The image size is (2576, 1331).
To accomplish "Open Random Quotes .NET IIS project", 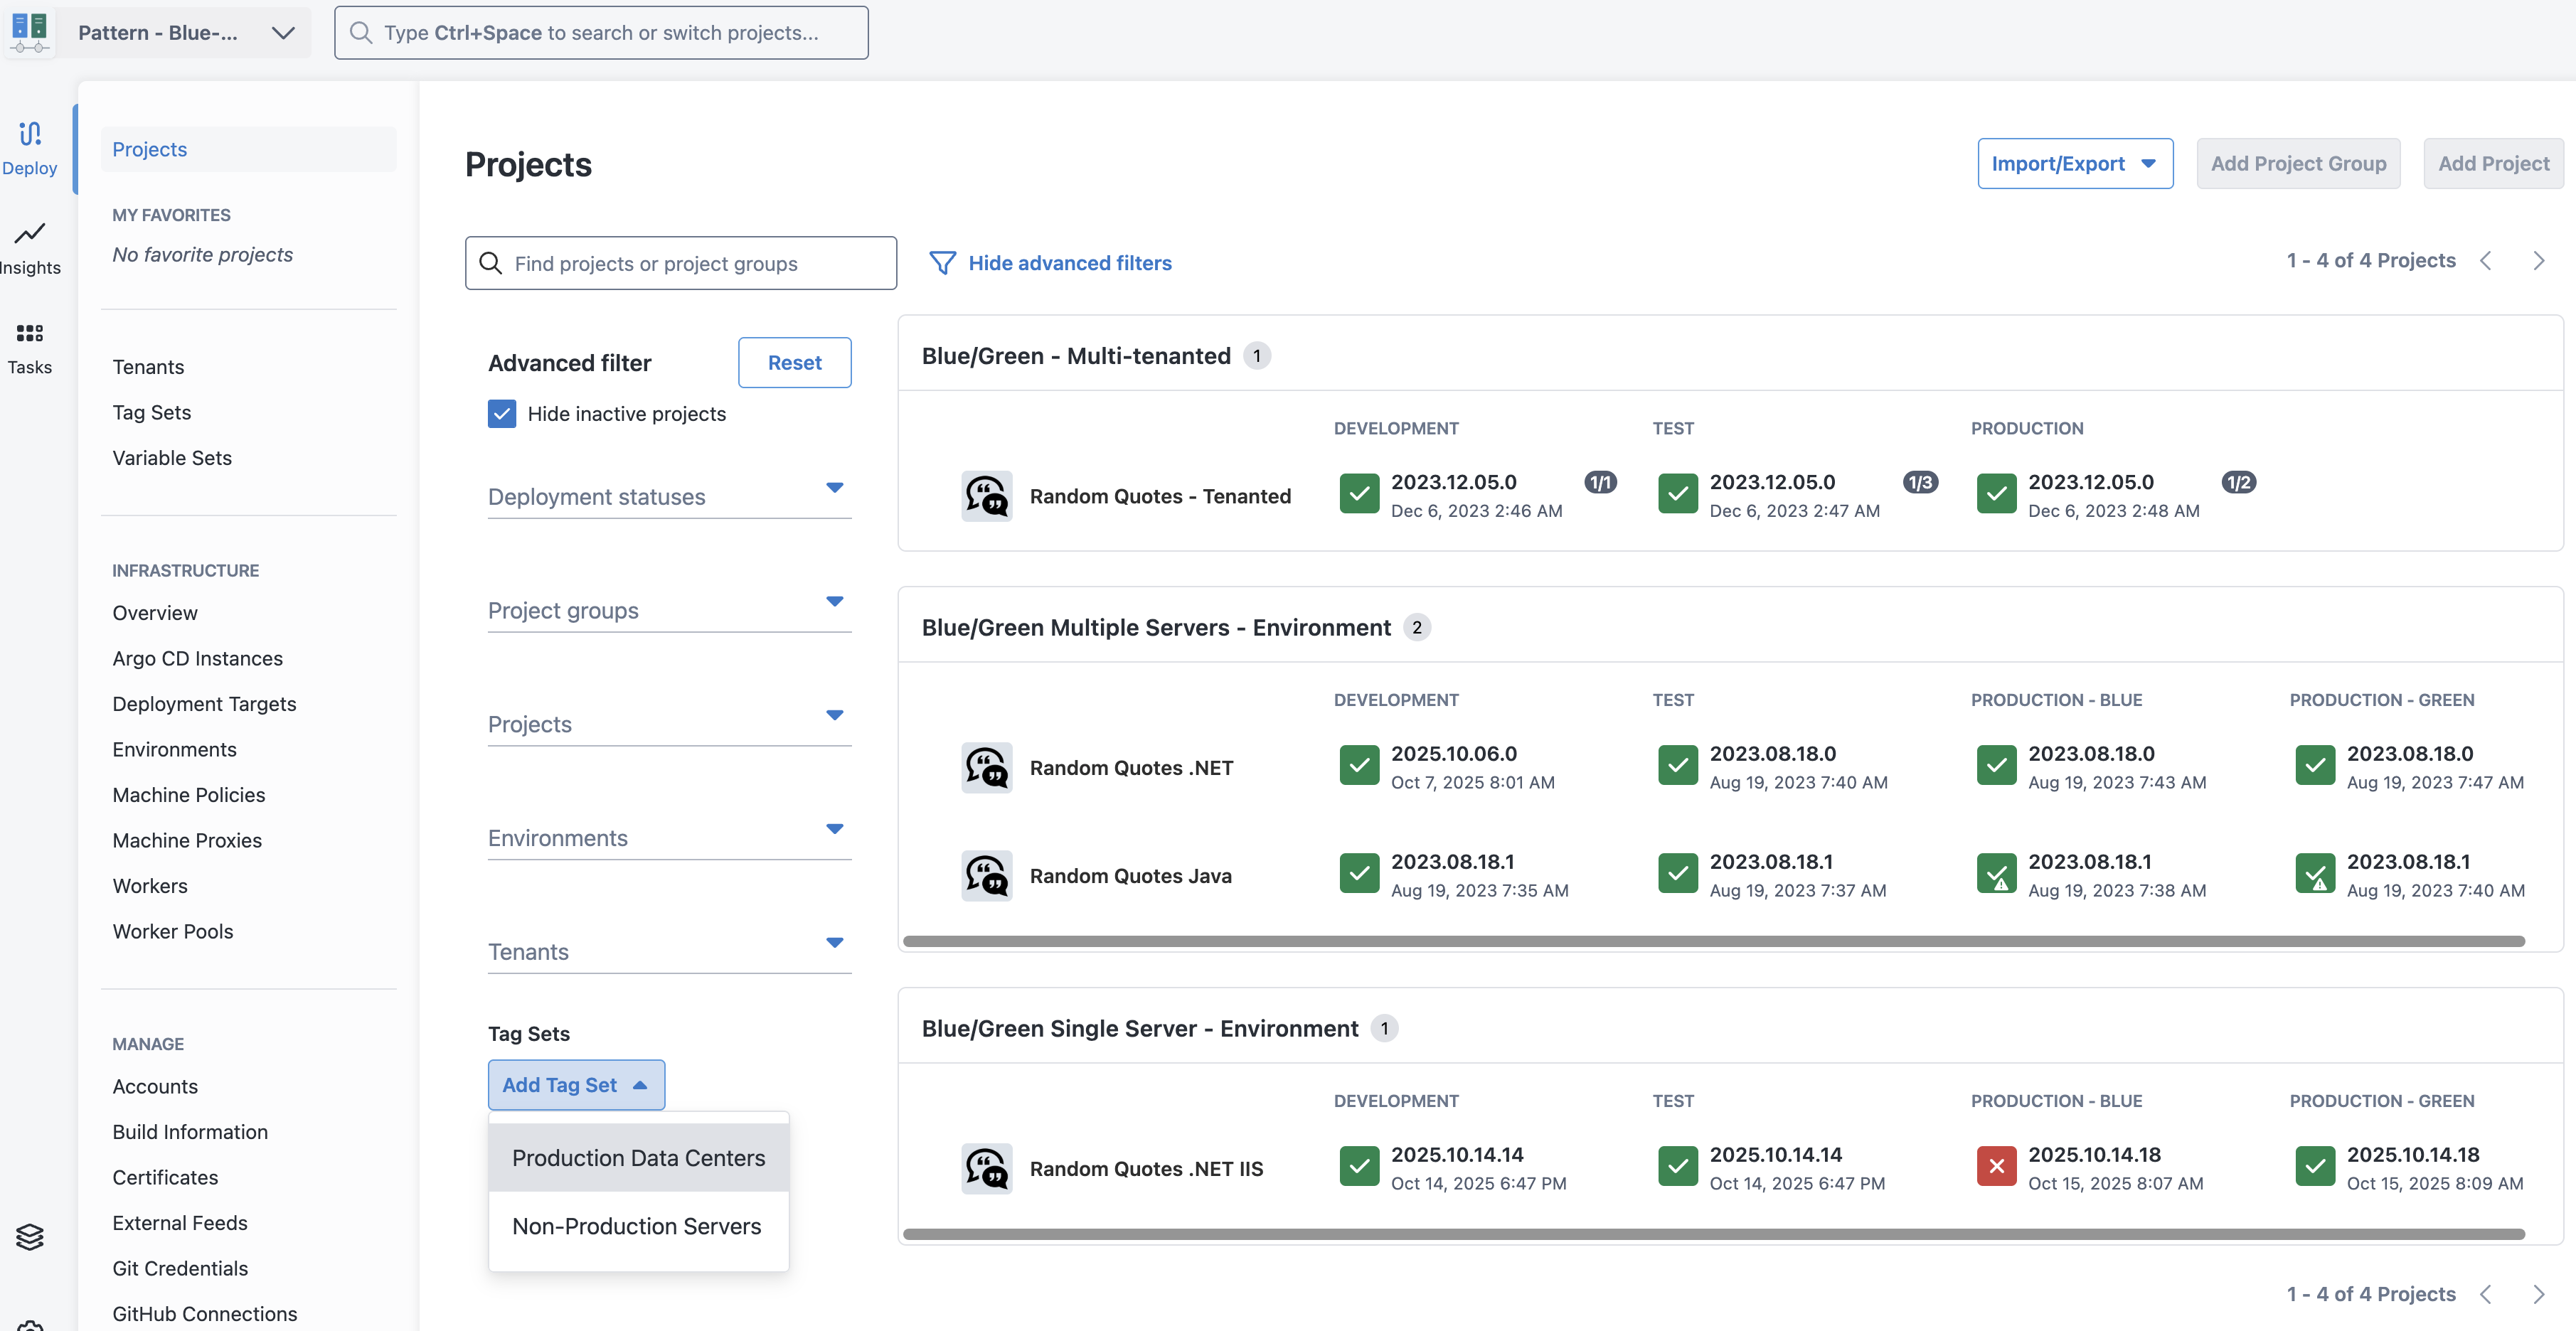I will pyautogui.click(x=1146, y=1169).
